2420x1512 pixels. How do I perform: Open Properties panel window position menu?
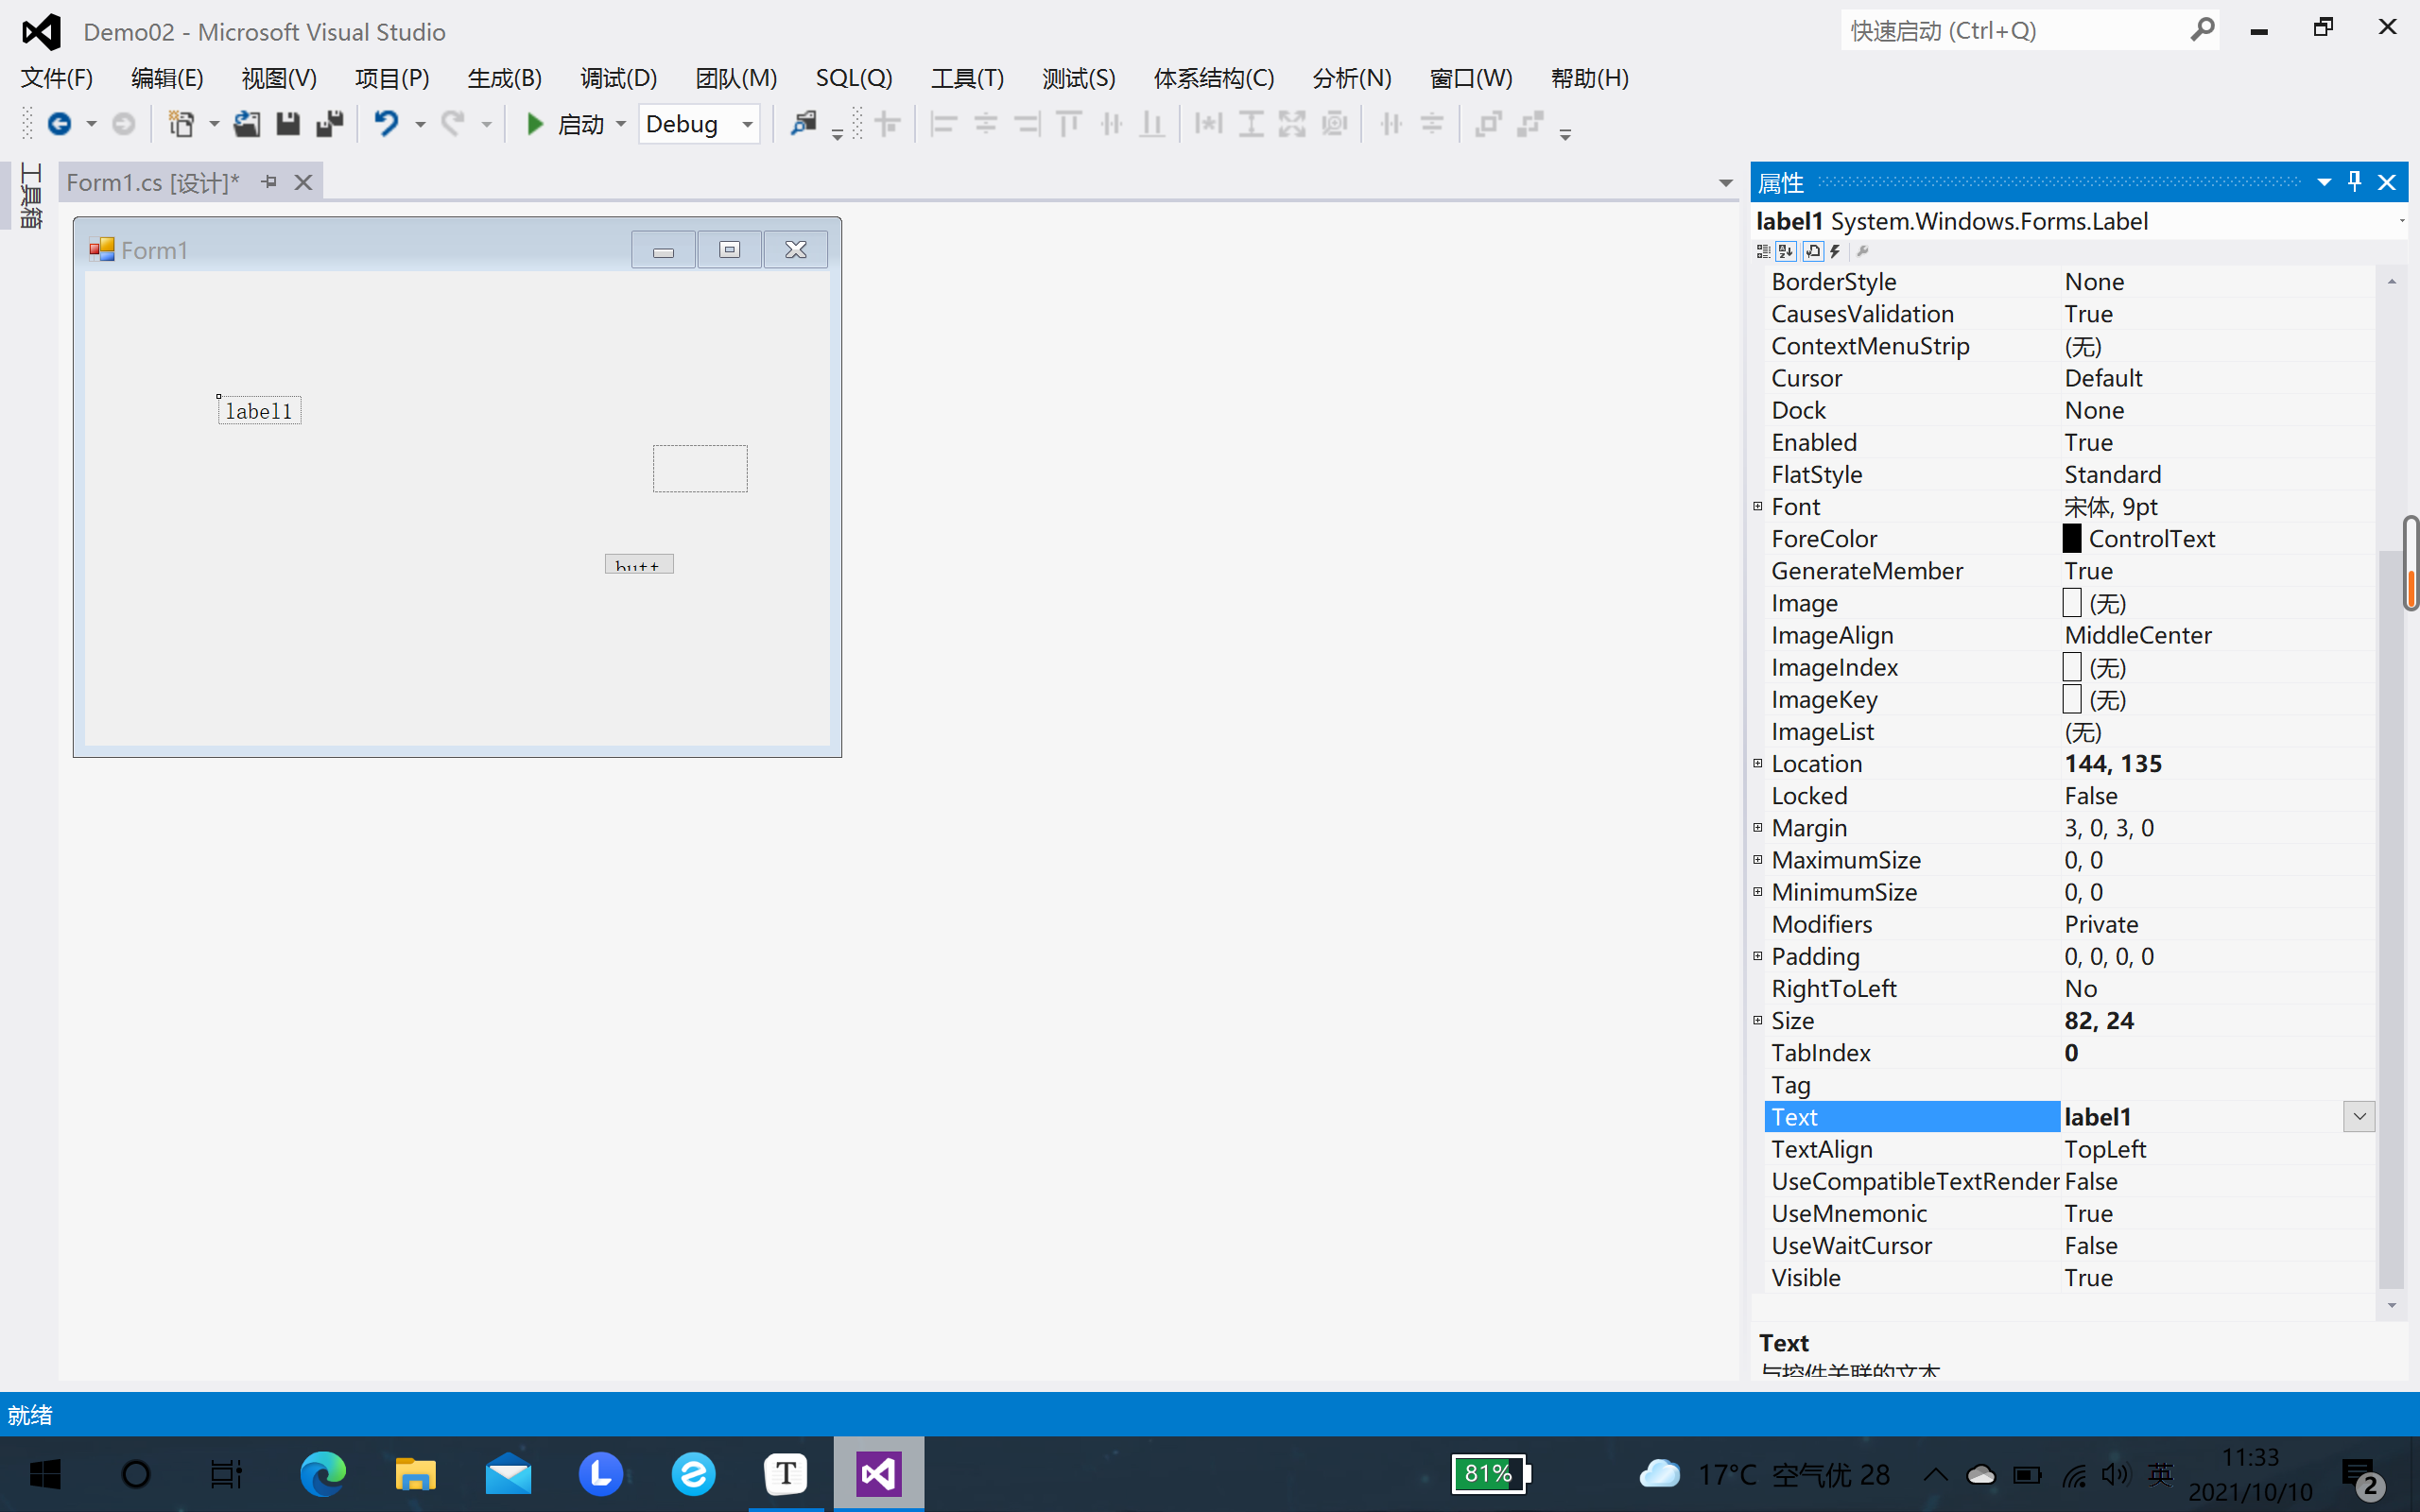pyautogui.click(x=2324, y=182)
